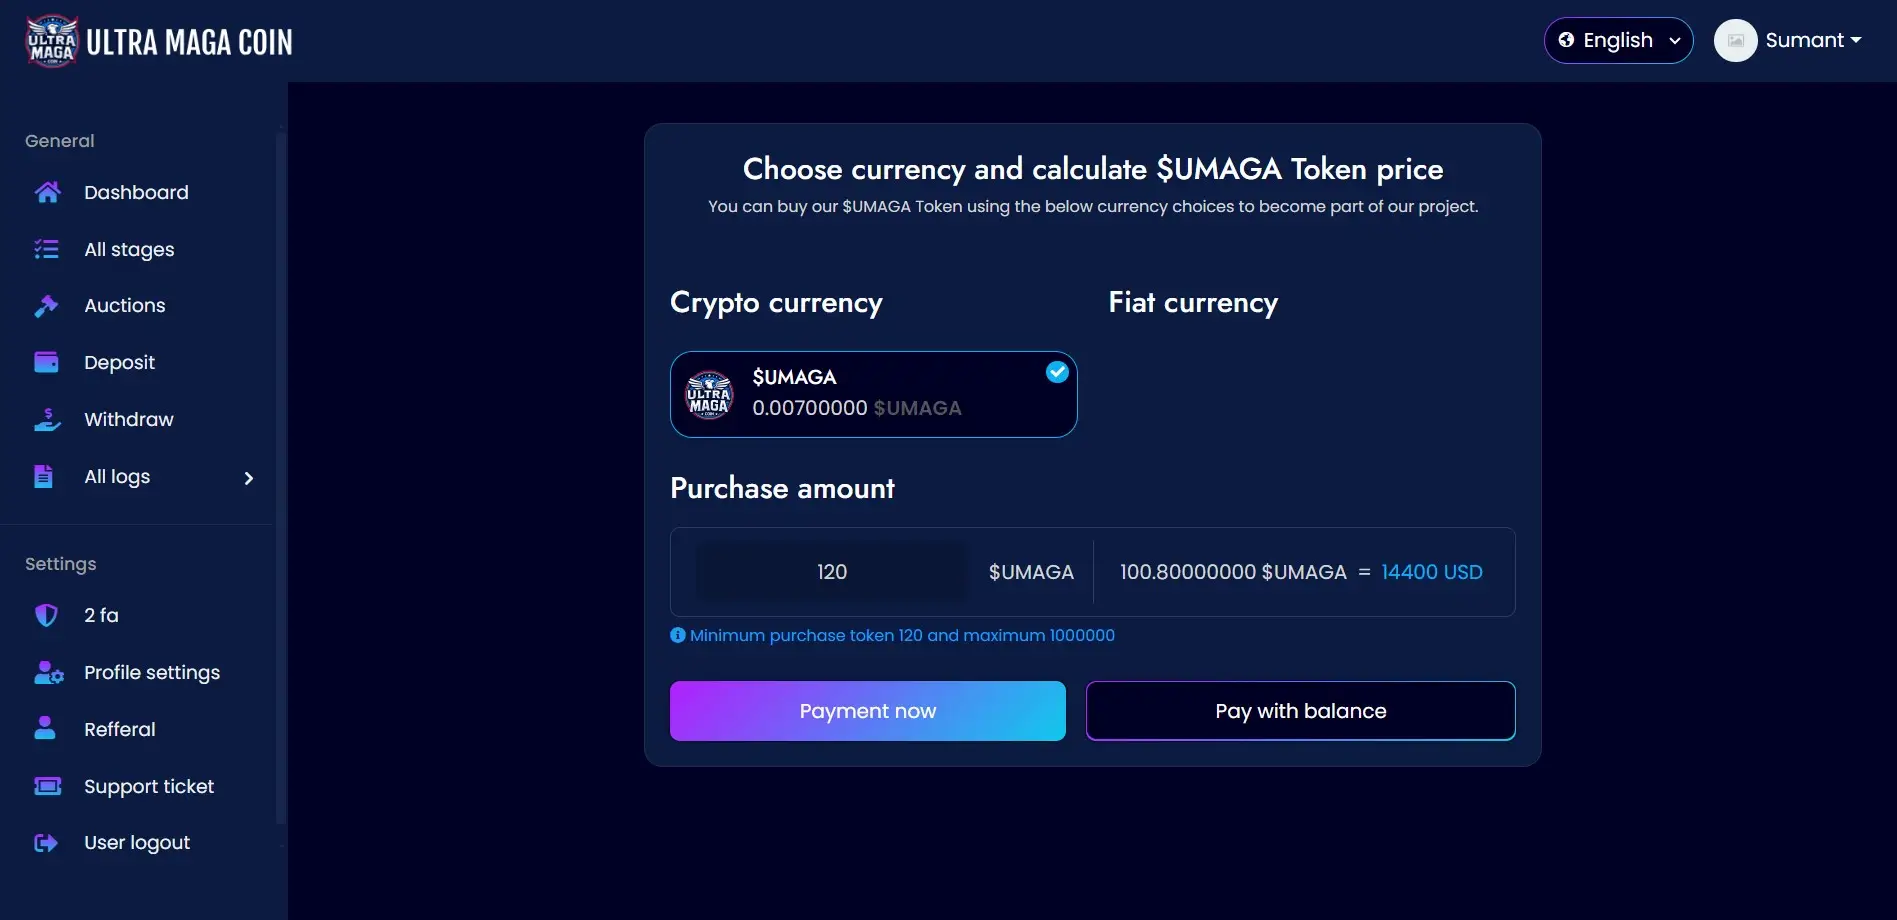1897x920 pixels.
Task: Click the Auctions gavel icon
Action: [47, 306]
